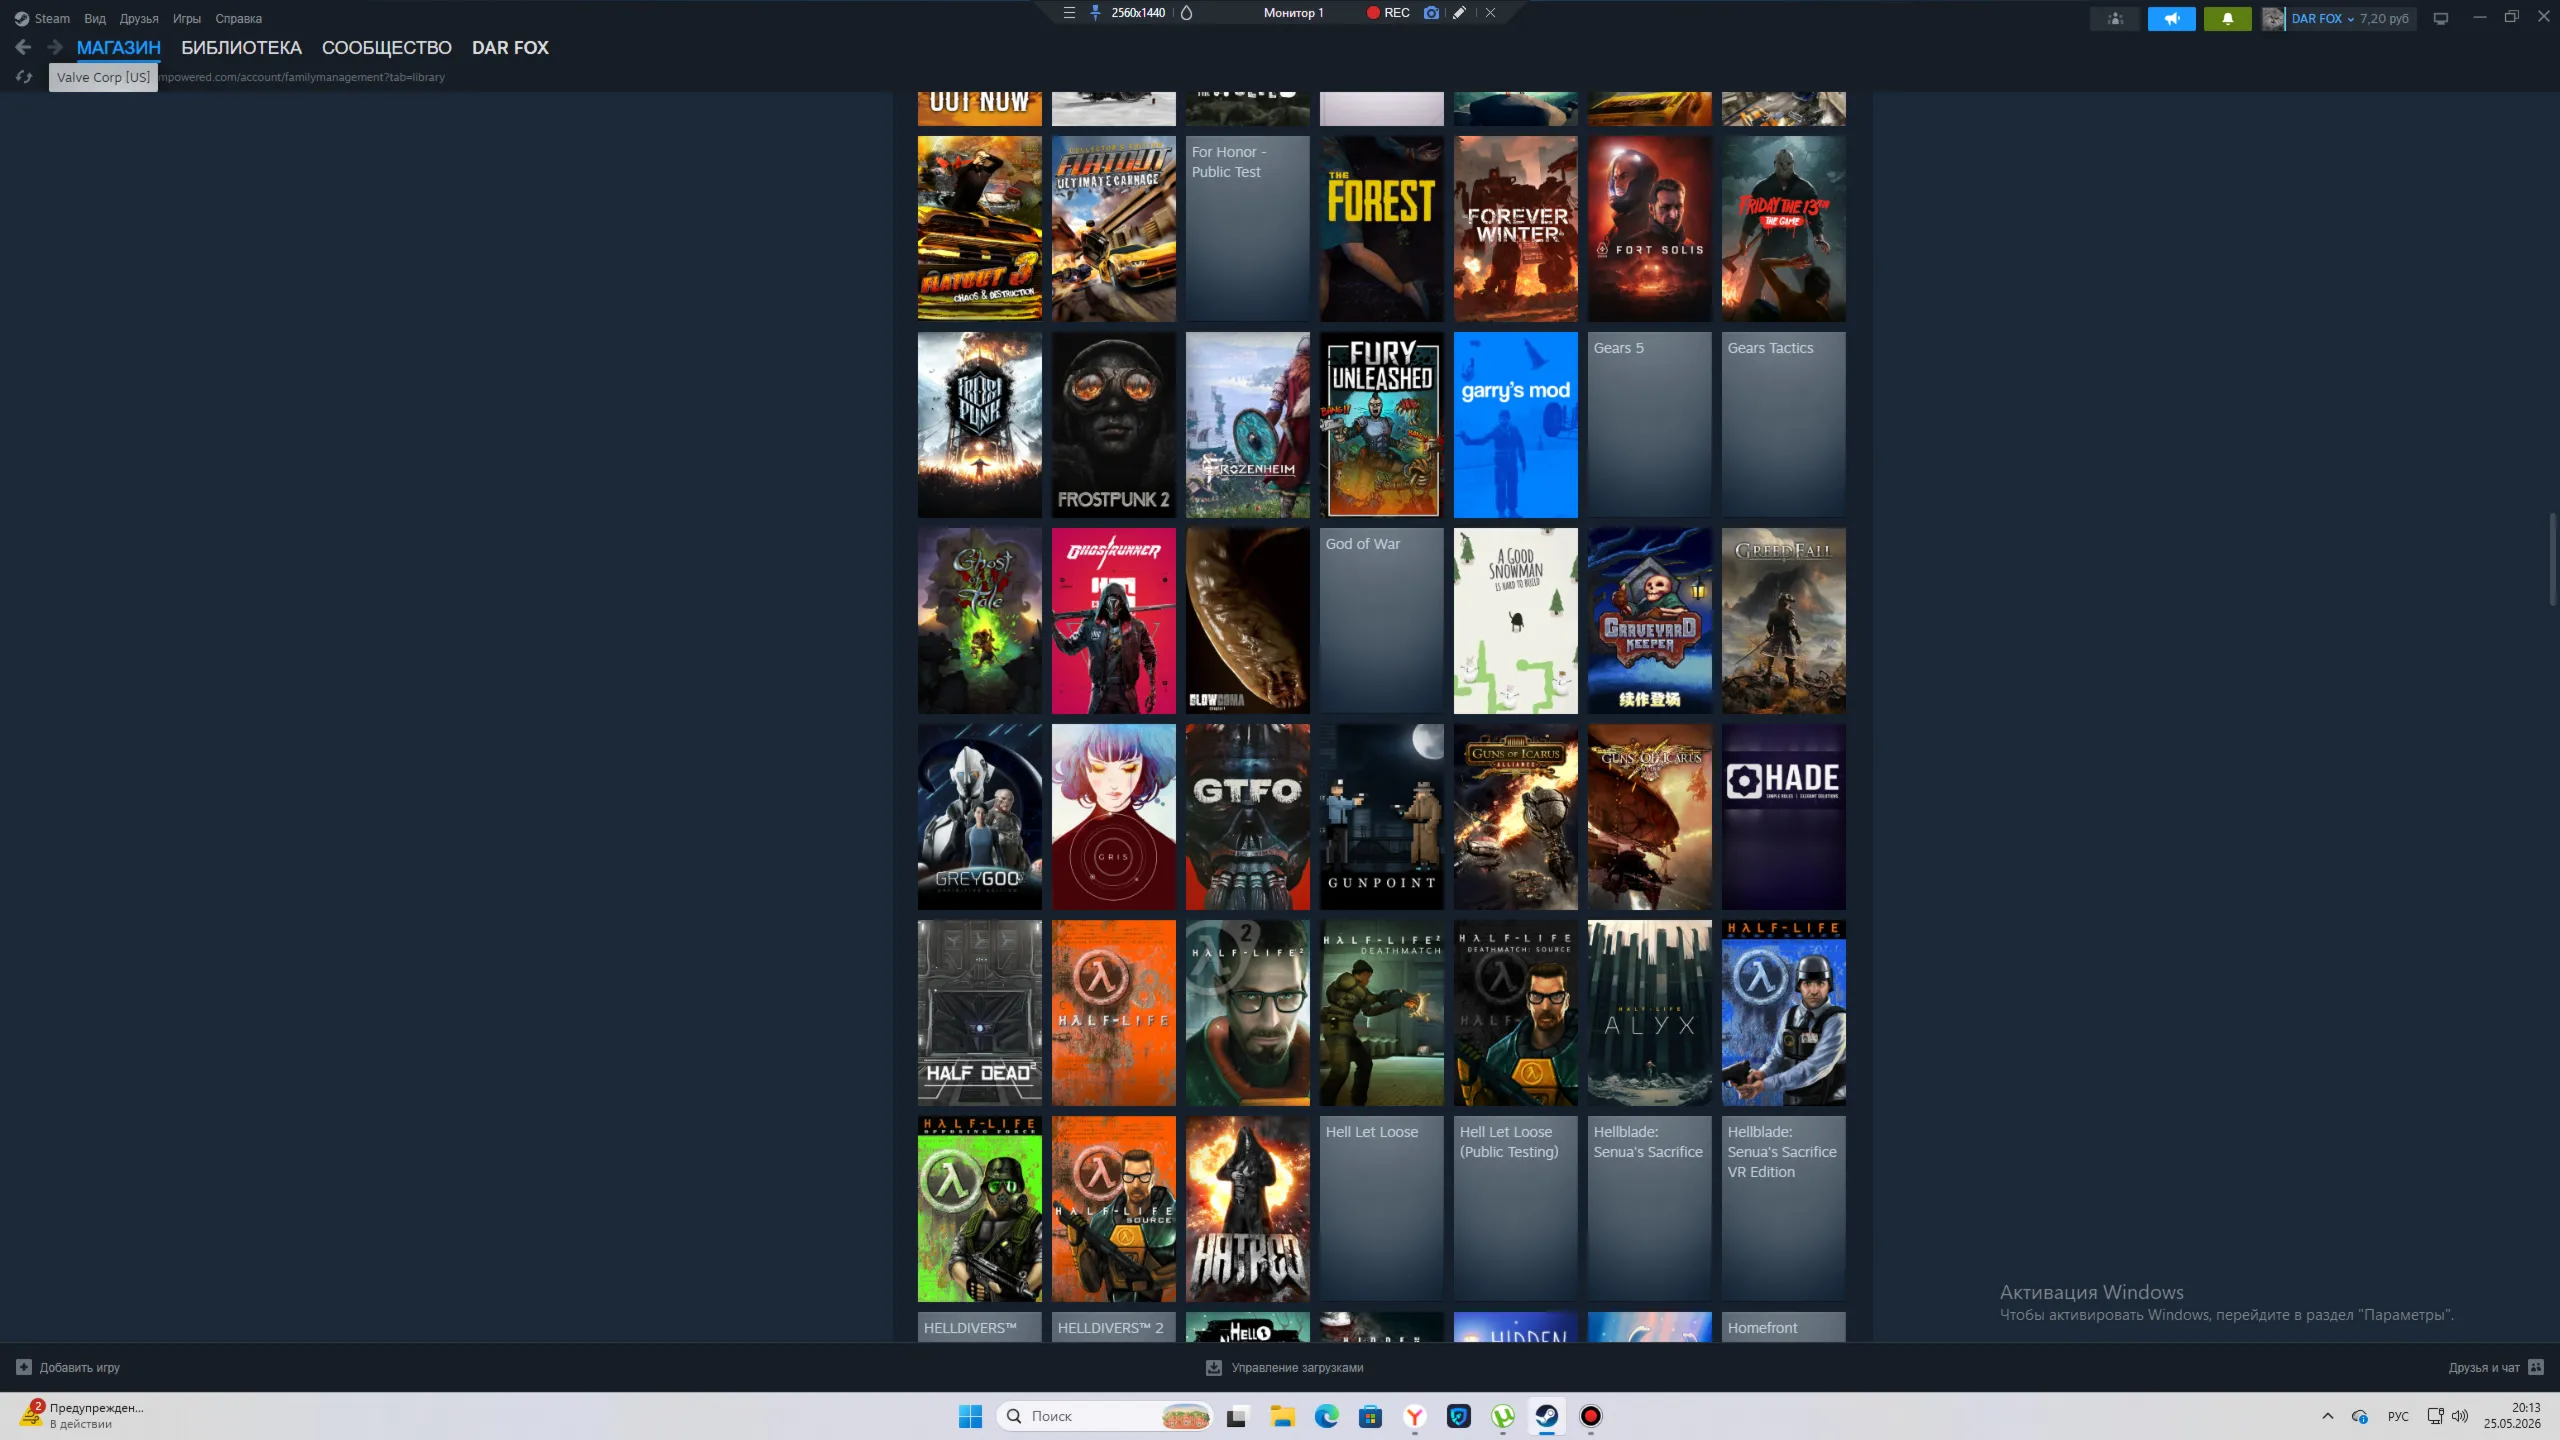Click the Steam back navigation arrow
This screenshot has width=2560, height=1440.
coord(24,47)
